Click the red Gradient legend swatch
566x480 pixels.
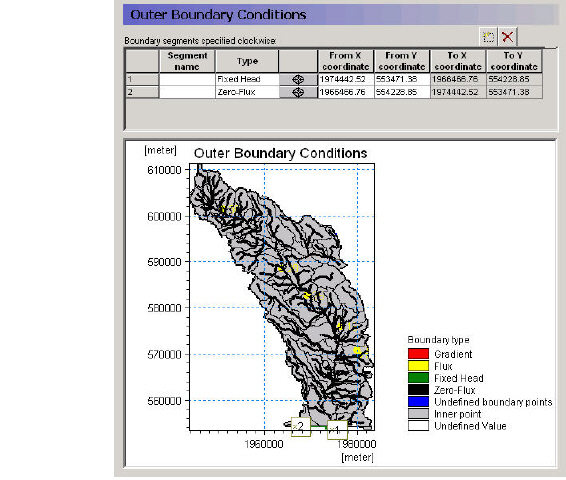tap(418, 354)
